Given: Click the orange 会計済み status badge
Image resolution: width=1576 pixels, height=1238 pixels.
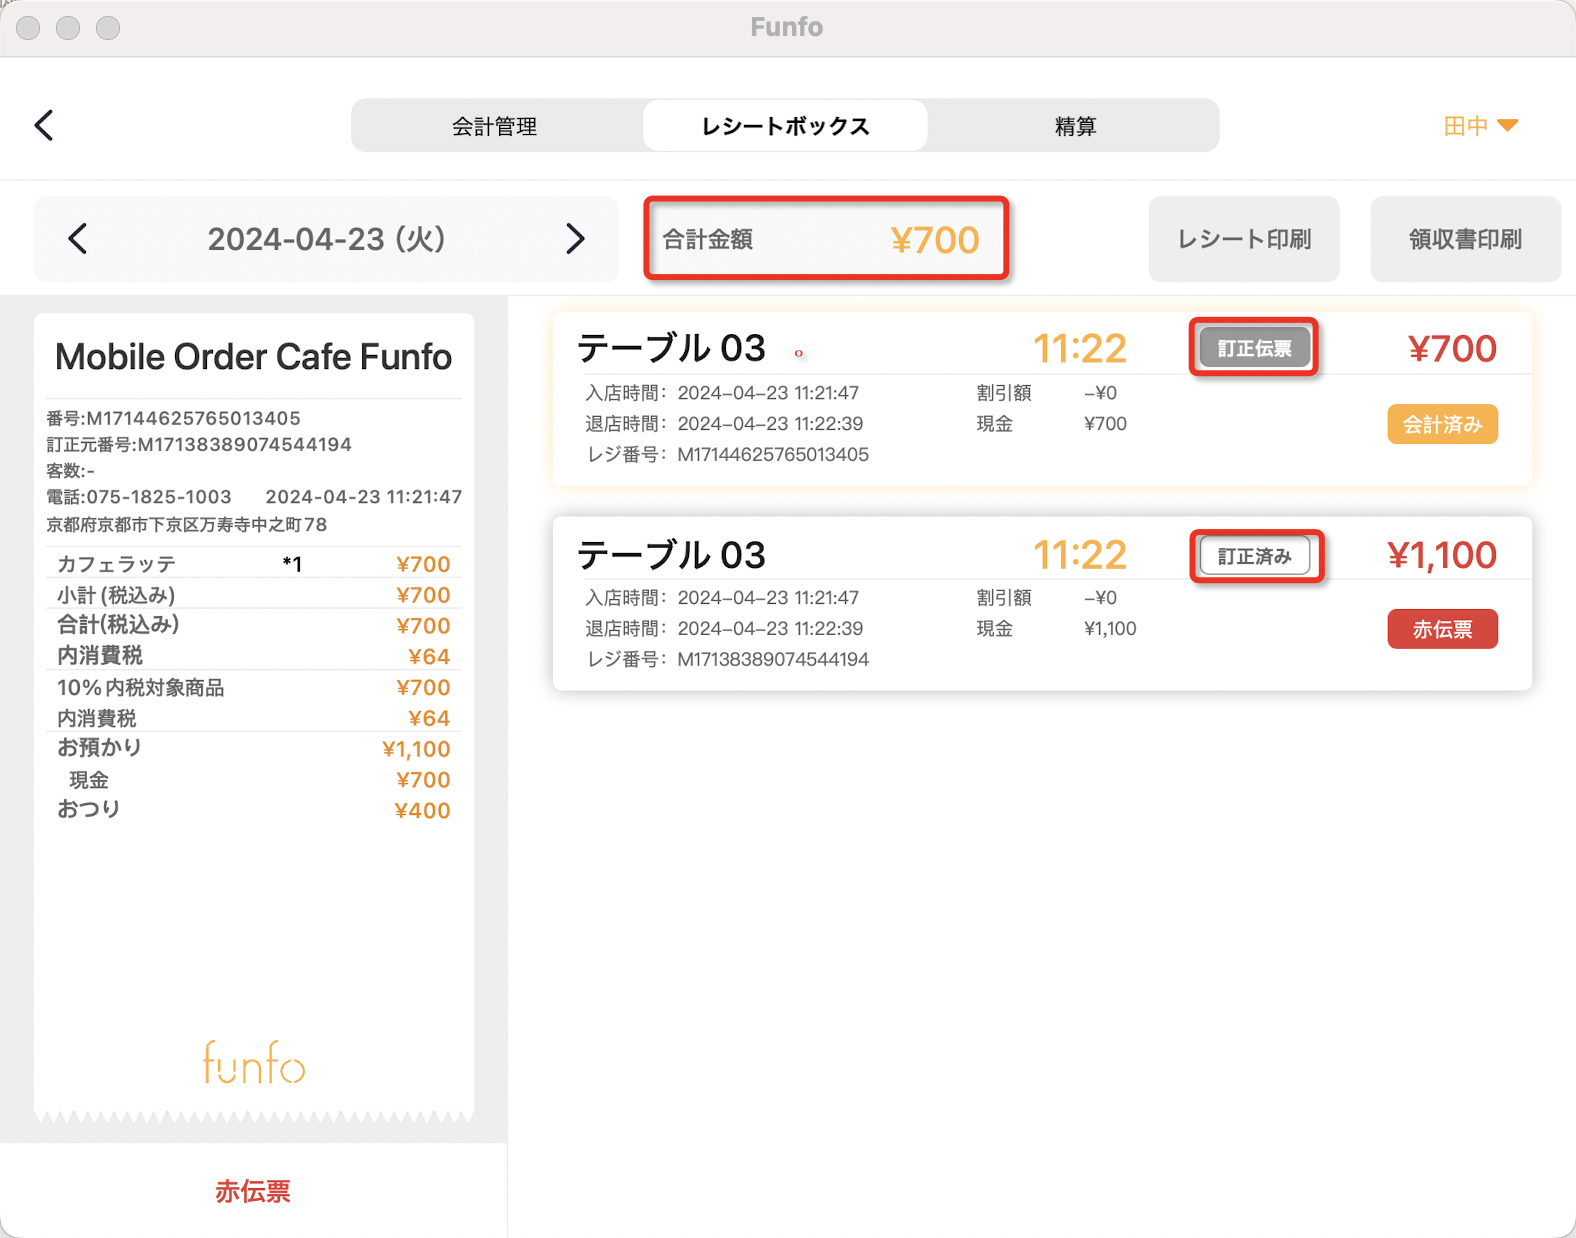Looking at the screenshot, I should (1441, 425).
